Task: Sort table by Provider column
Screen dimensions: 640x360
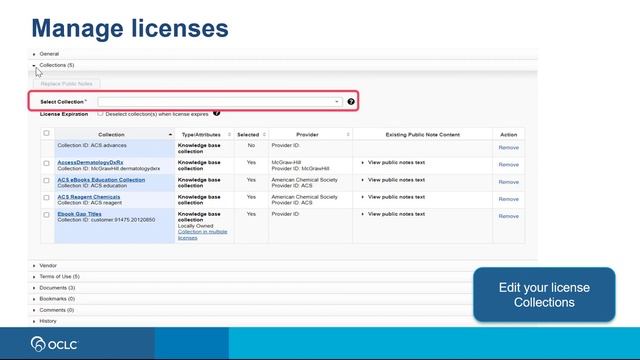Action: click(348, 135)
